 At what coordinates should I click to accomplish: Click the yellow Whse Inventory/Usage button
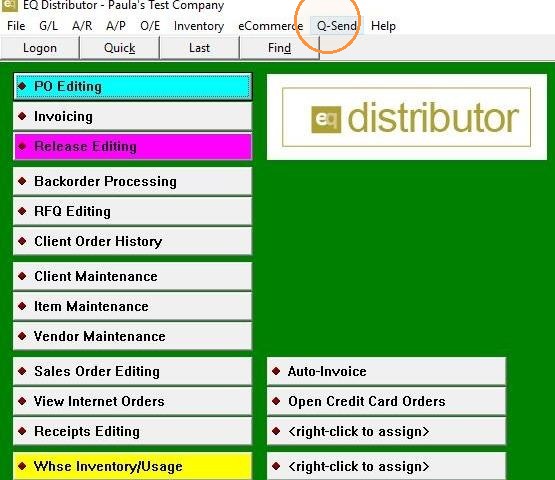tap(133, 466)
